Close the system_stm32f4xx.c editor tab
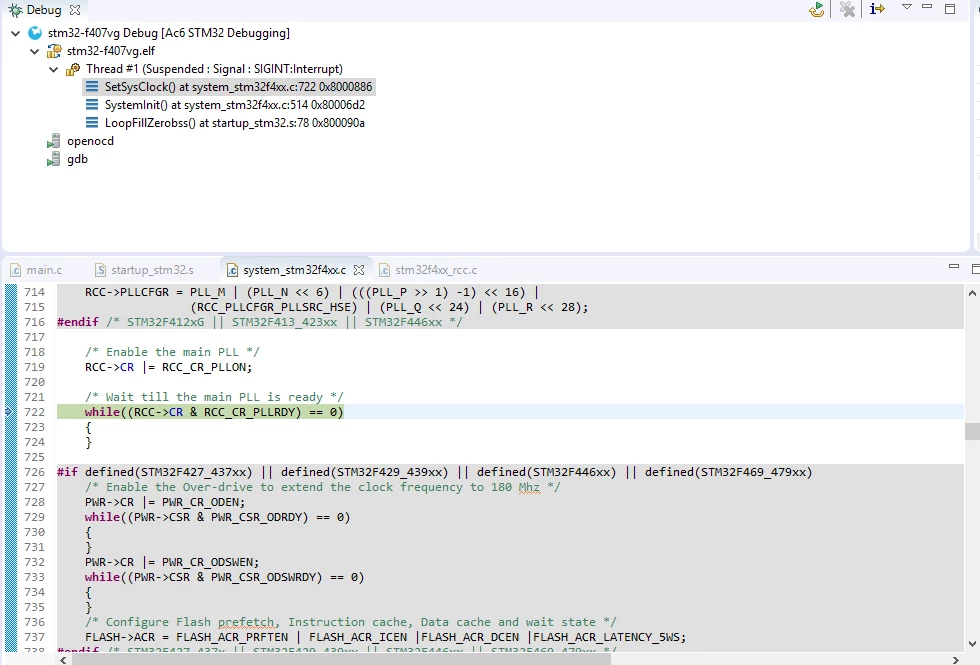This screenshot has width=980, height=665. point(359,270)
